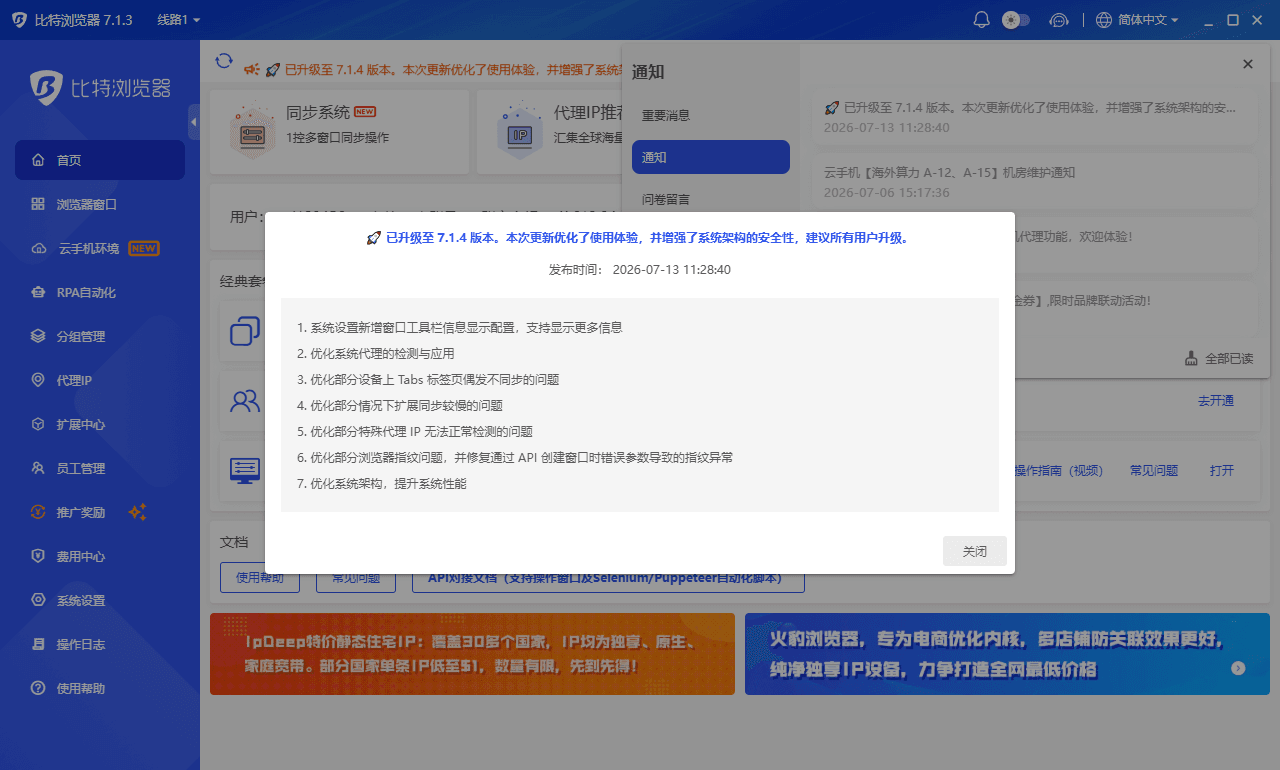Open the IpDeep static residential IP banner
Image resolution: width=1280 pixels, height=770 pixels.
[472, 654]
